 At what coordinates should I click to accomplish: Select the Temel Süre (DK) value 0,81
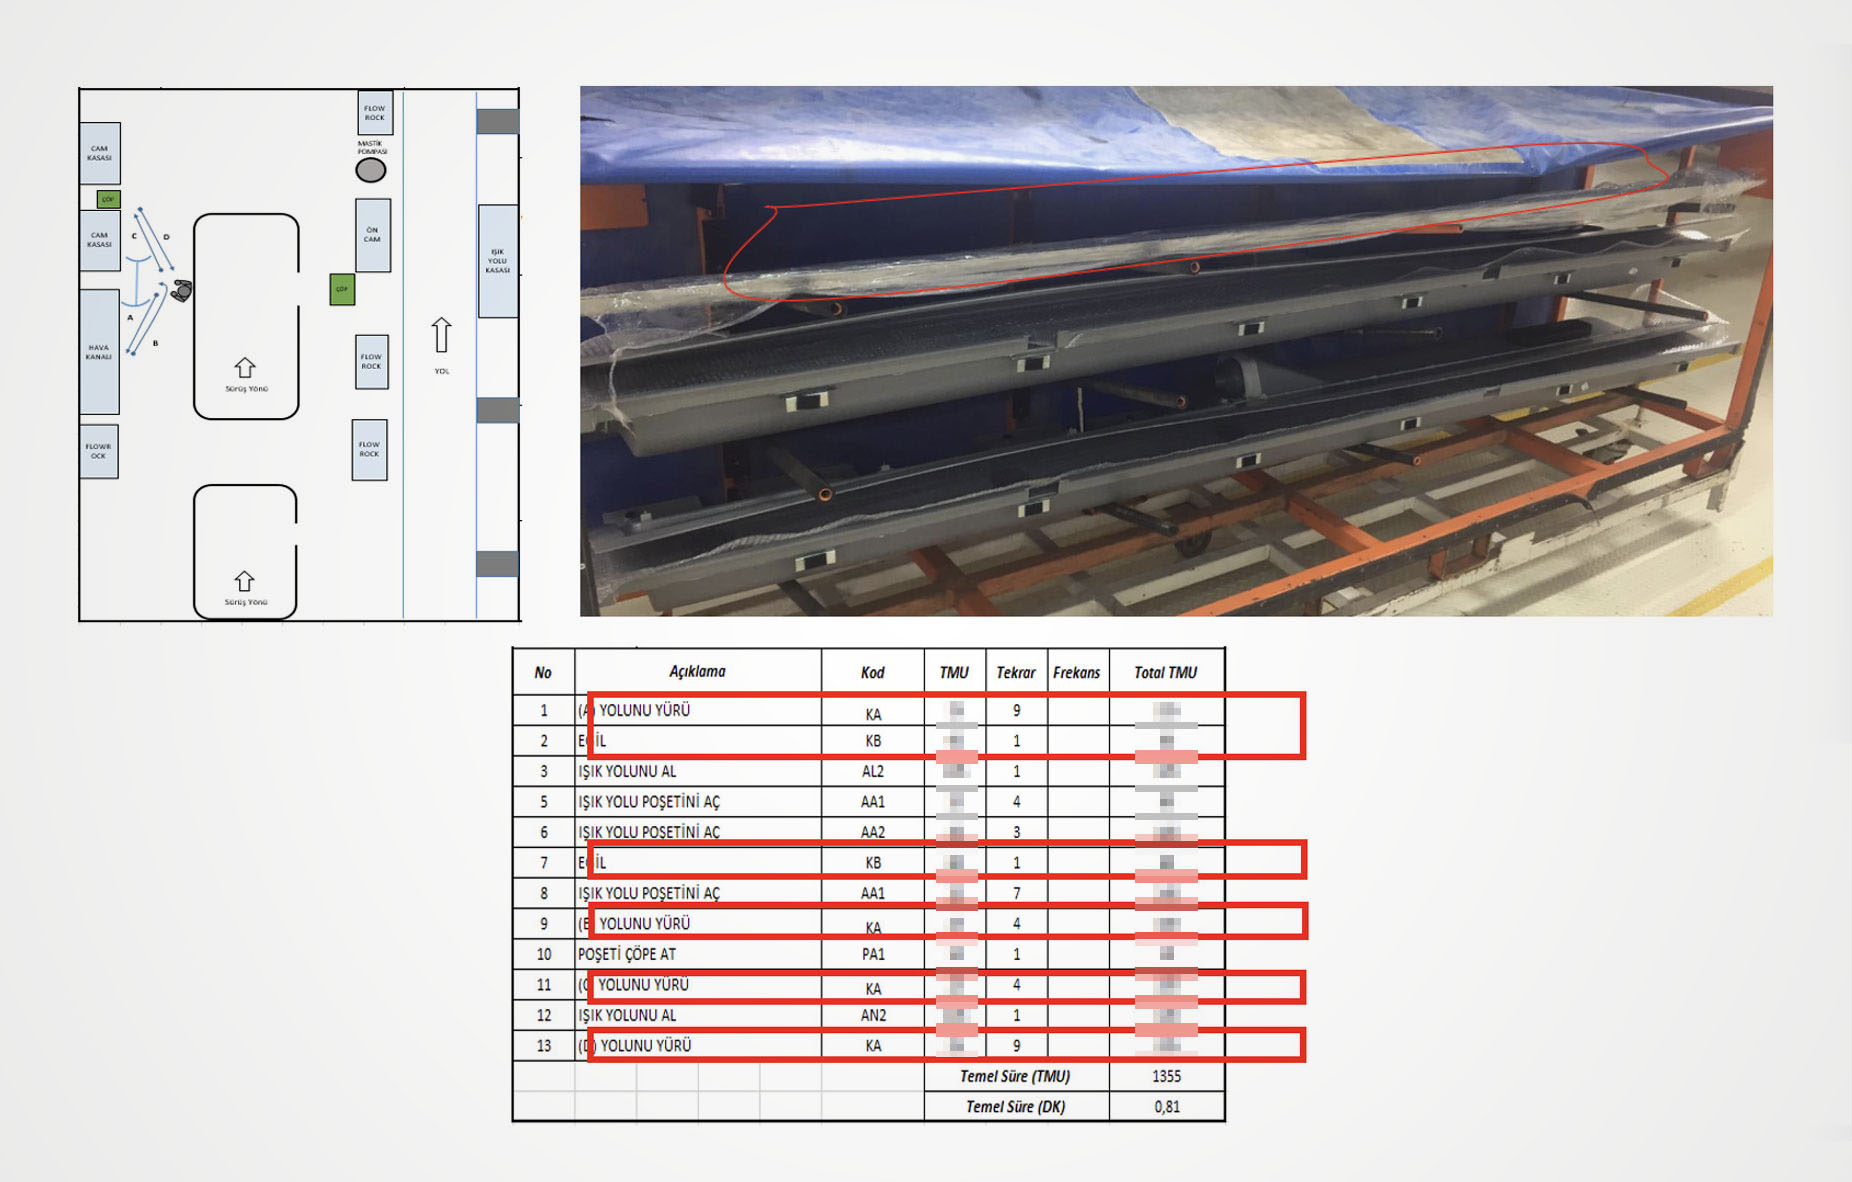coord(1166,1106)
